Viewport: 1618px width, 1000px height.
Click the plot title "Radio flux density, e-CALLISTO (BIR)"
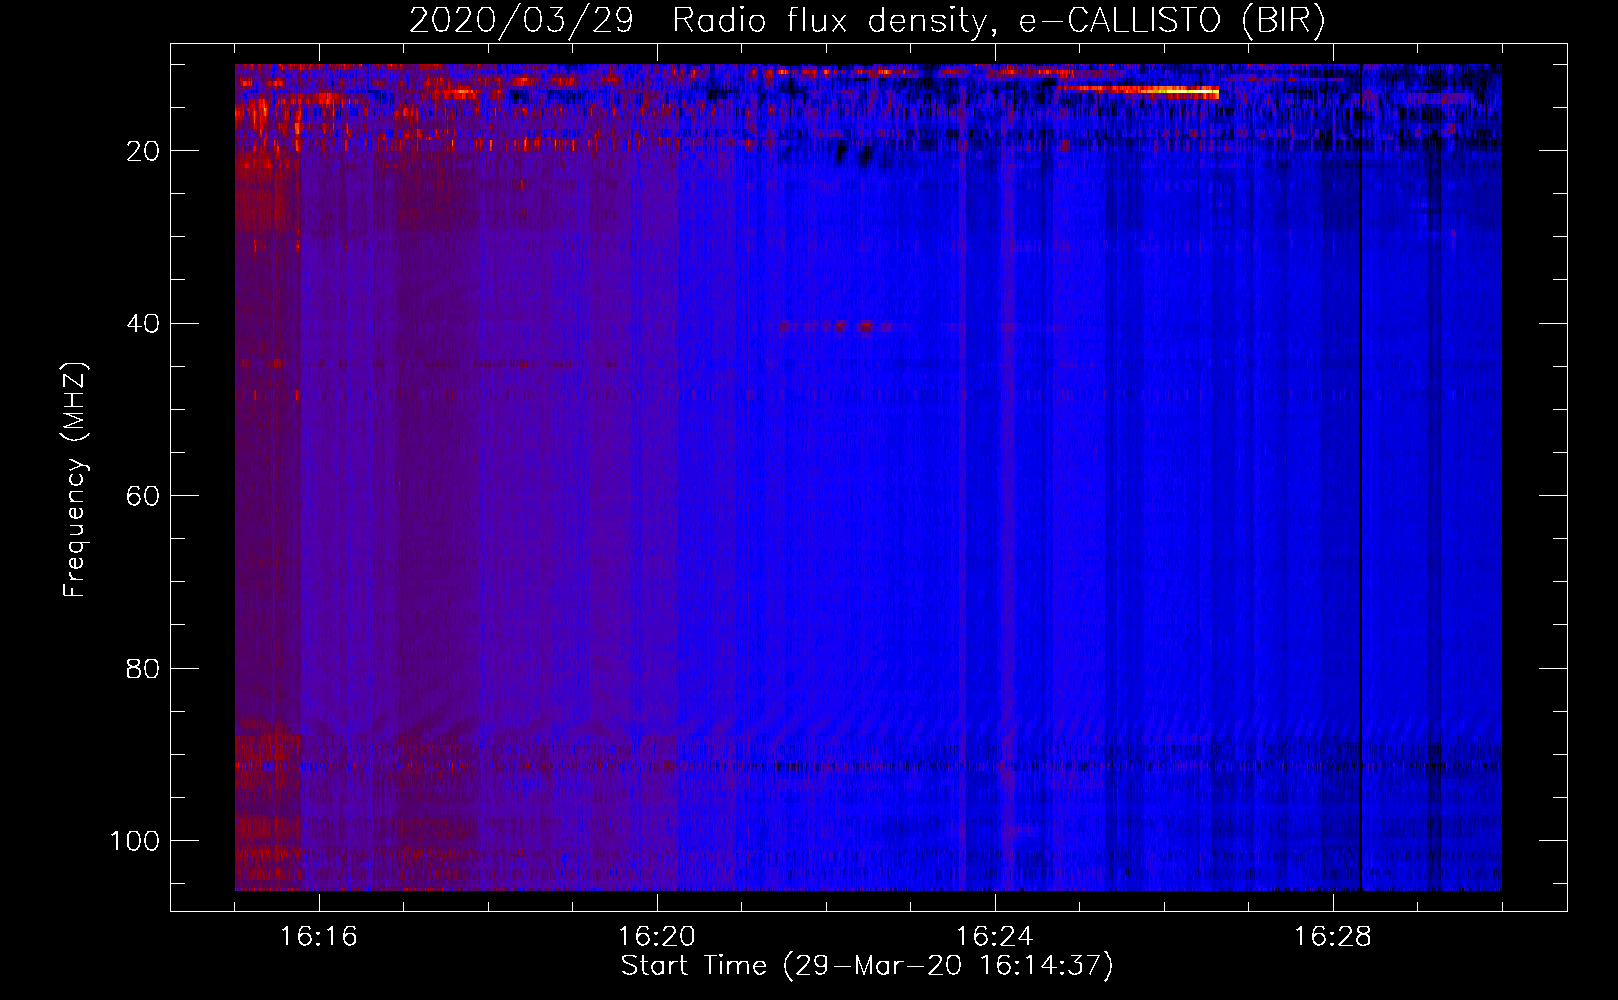[x=998, y=21]
